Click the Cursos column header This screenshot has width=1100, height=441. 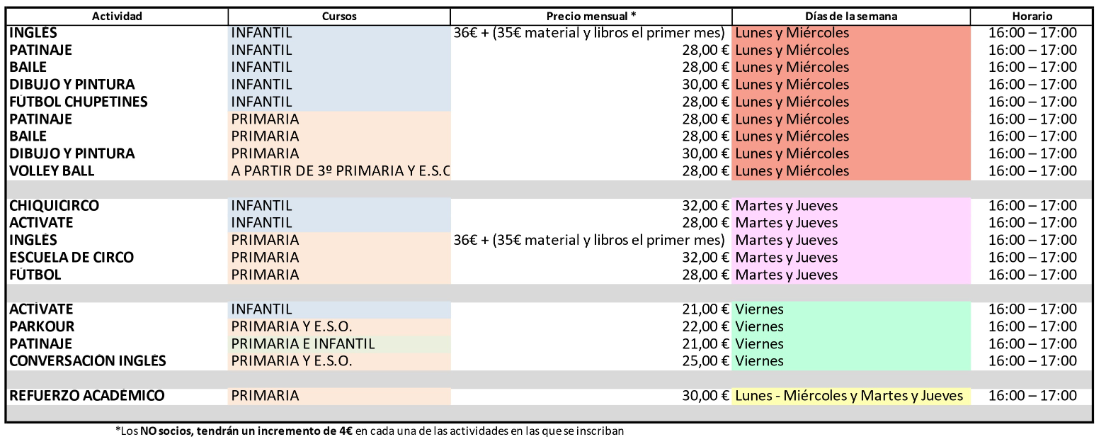[x=339, y=17]
